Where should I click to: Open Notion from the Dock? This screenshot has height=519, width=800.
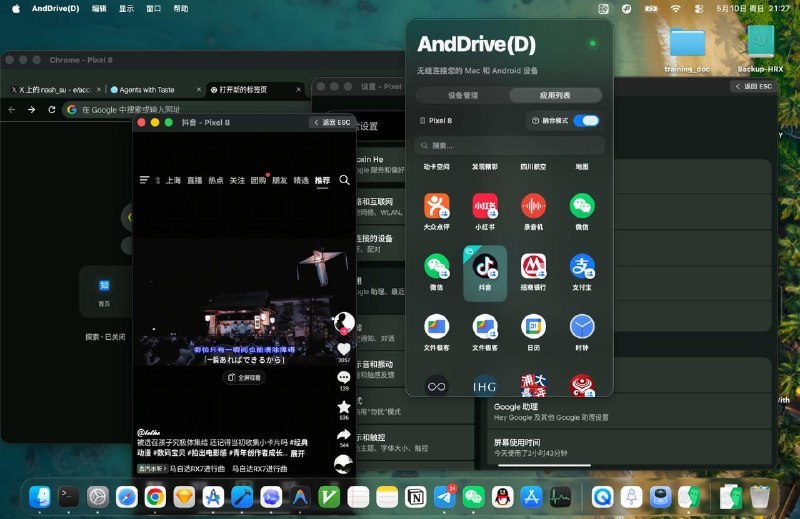416,497
